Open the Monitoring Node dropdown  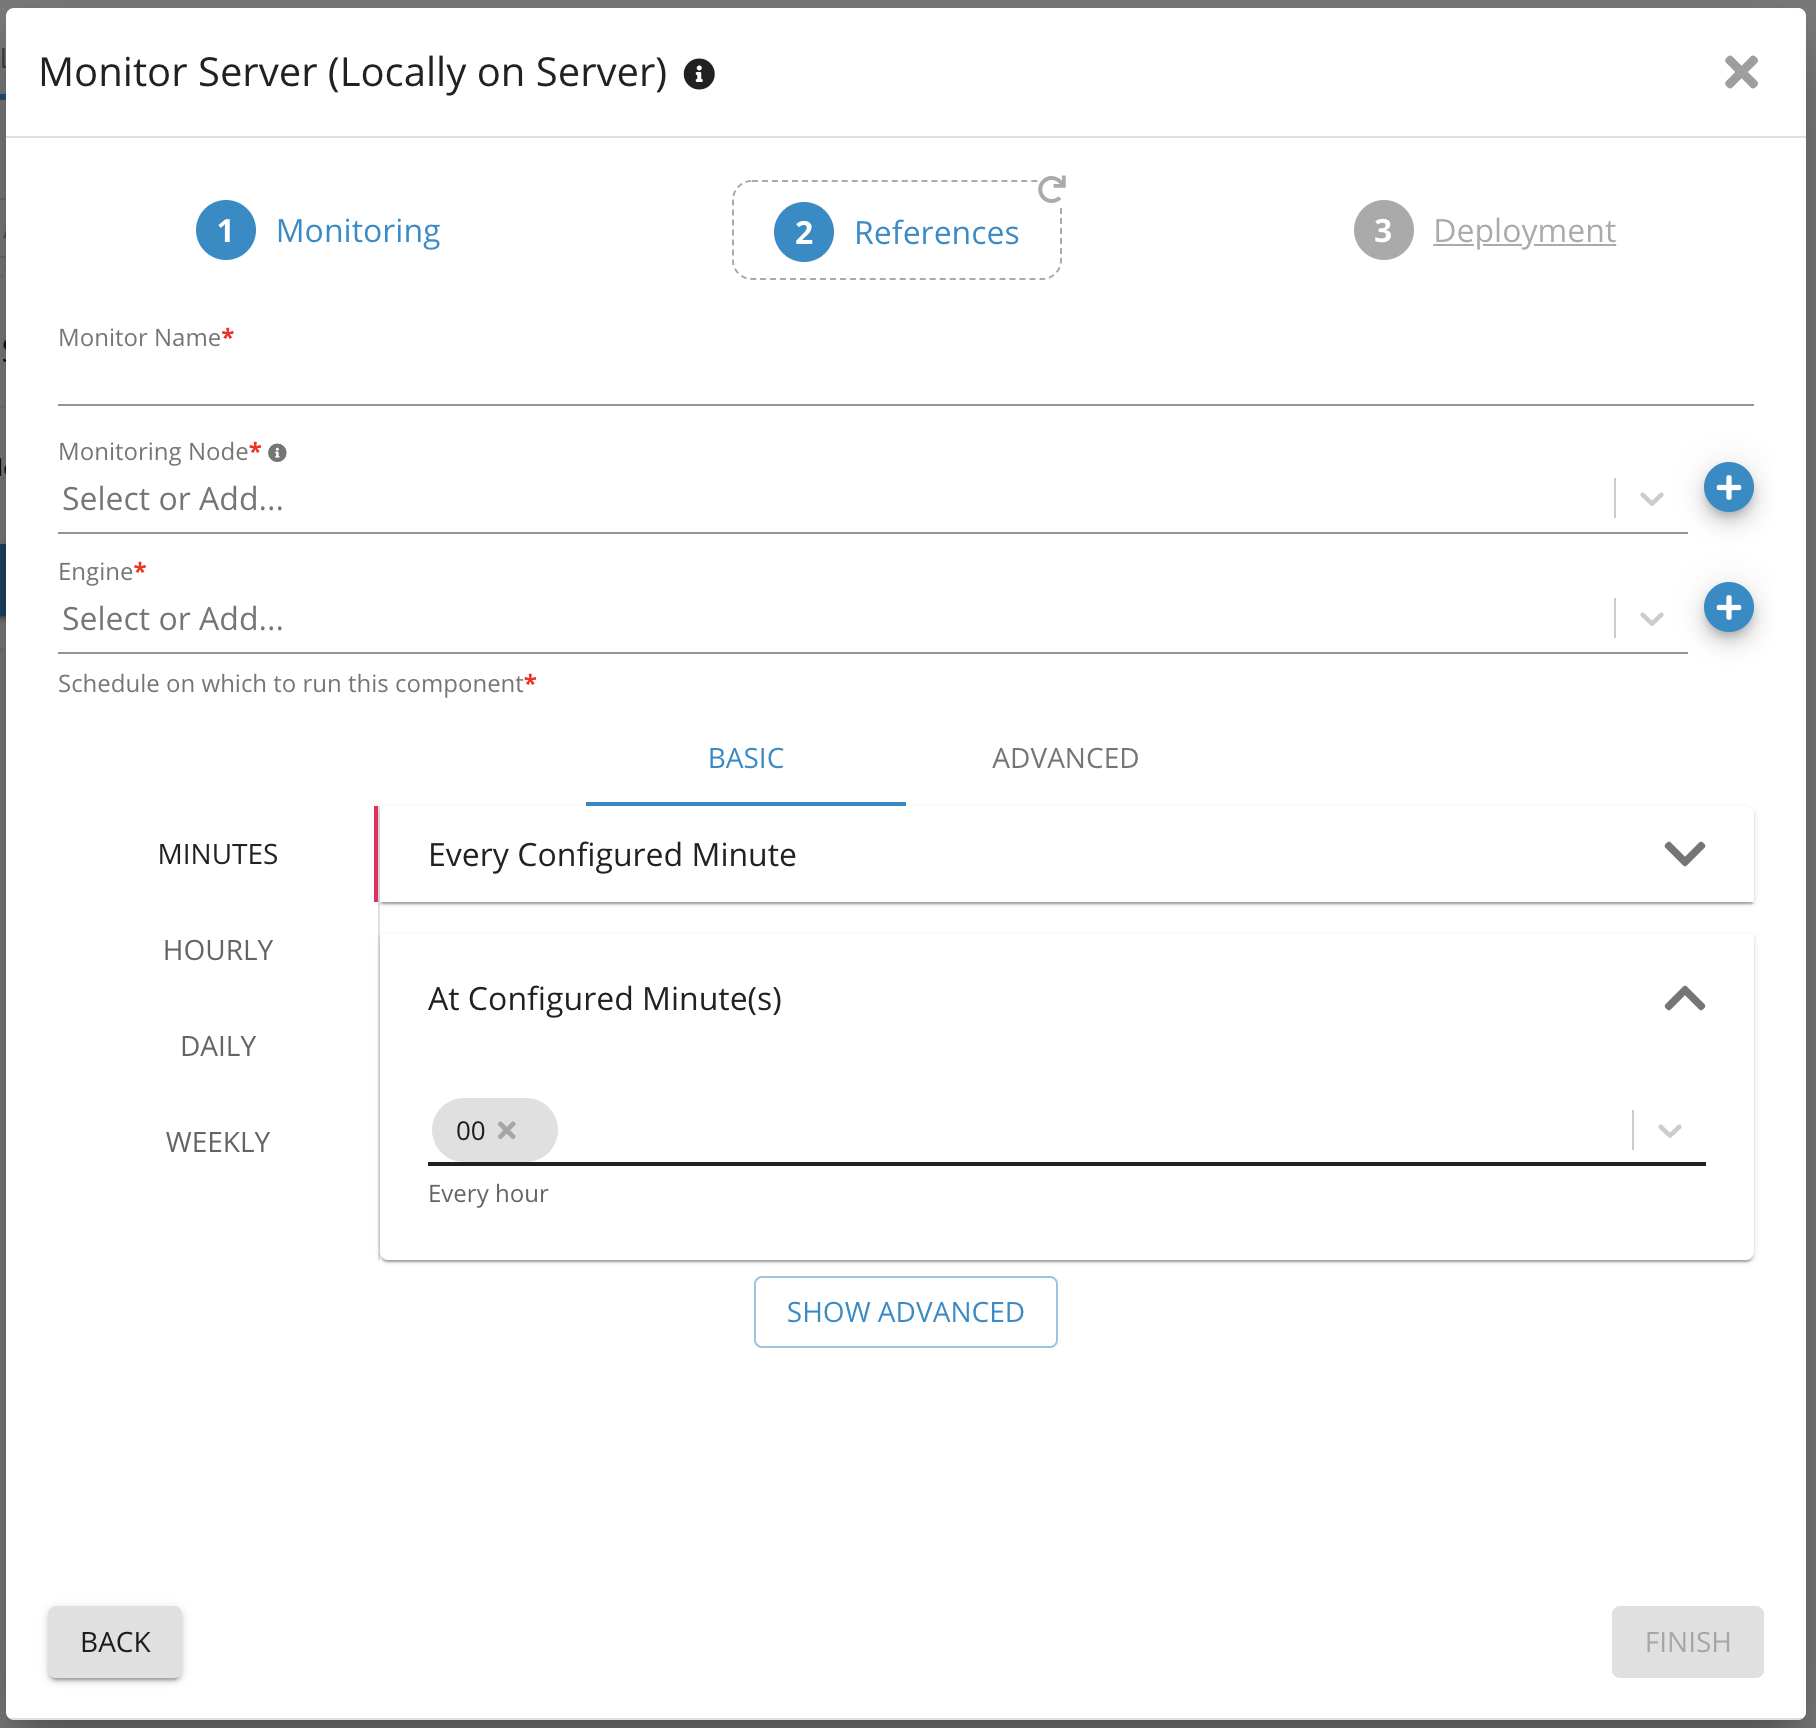(x=1652, y=499)
